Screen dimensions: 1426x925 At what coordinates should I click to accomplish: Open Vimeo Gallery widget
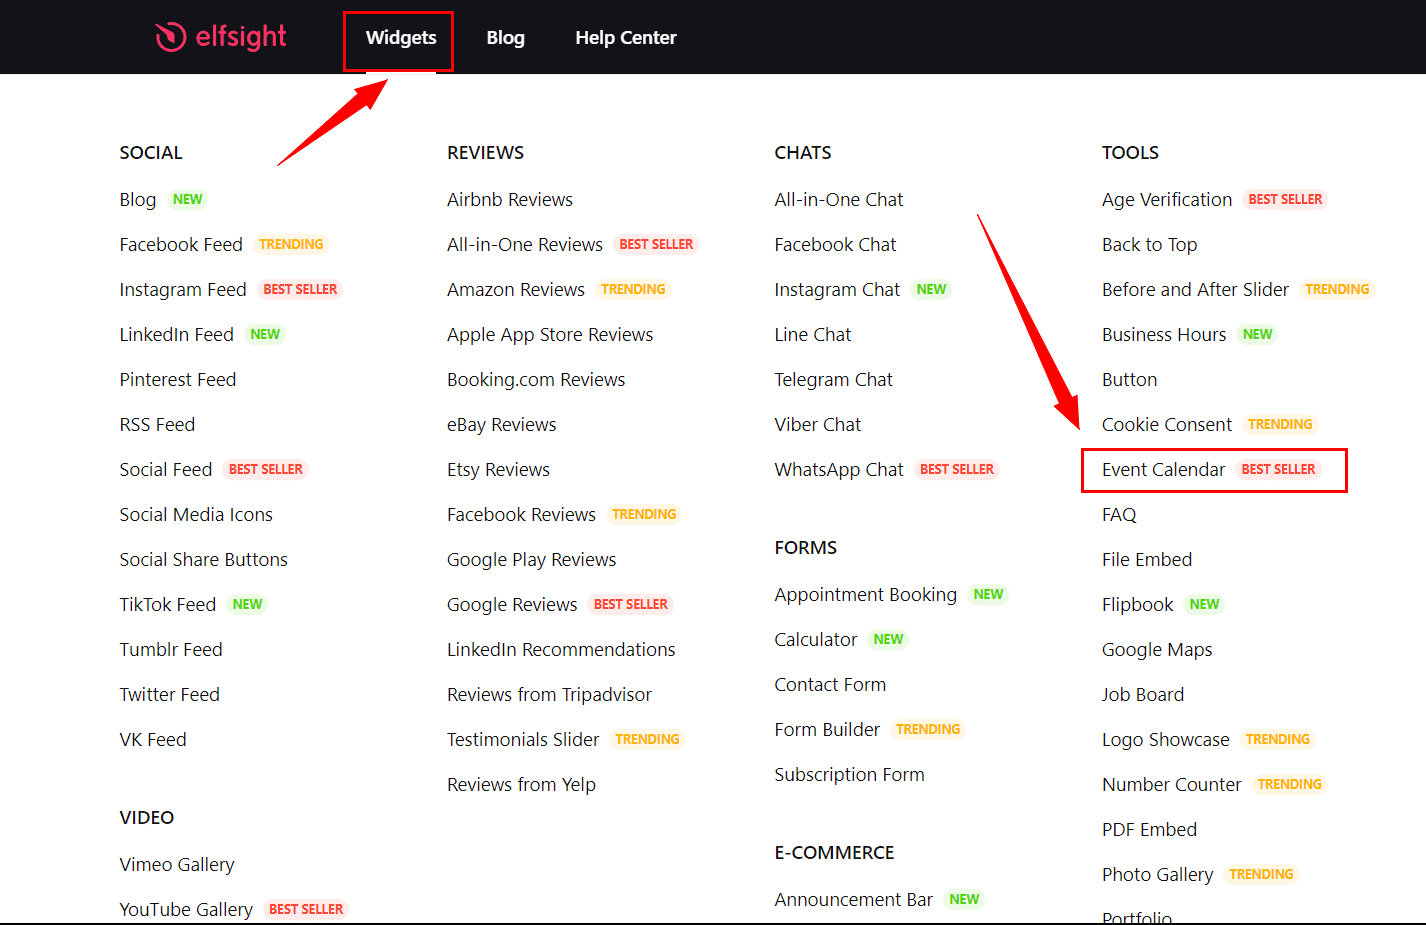pyautogui.click(x=177, y=865)
